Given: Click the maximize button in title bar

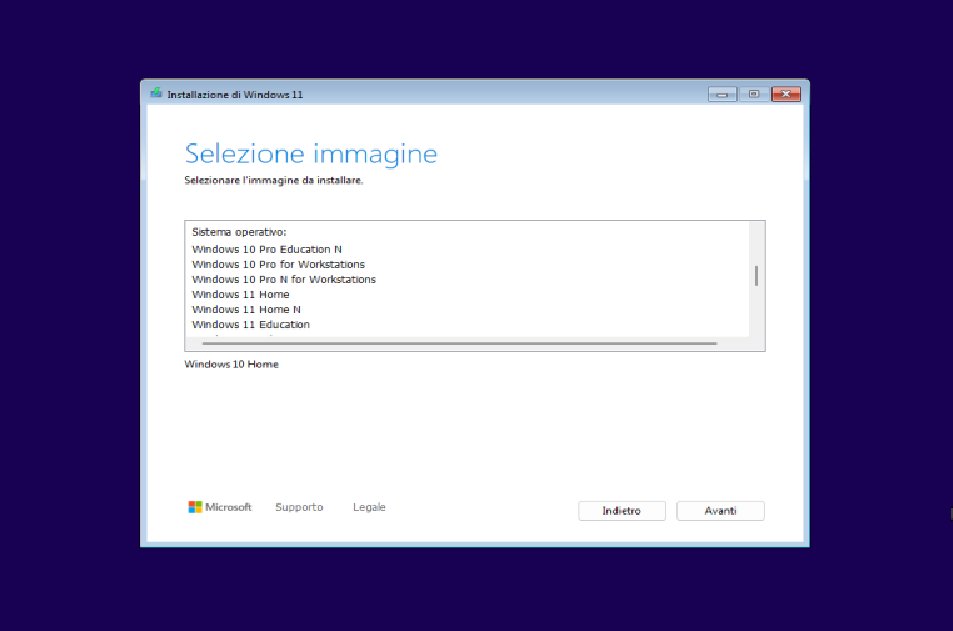Looking at the screenshot, I should tap(754, 94).
